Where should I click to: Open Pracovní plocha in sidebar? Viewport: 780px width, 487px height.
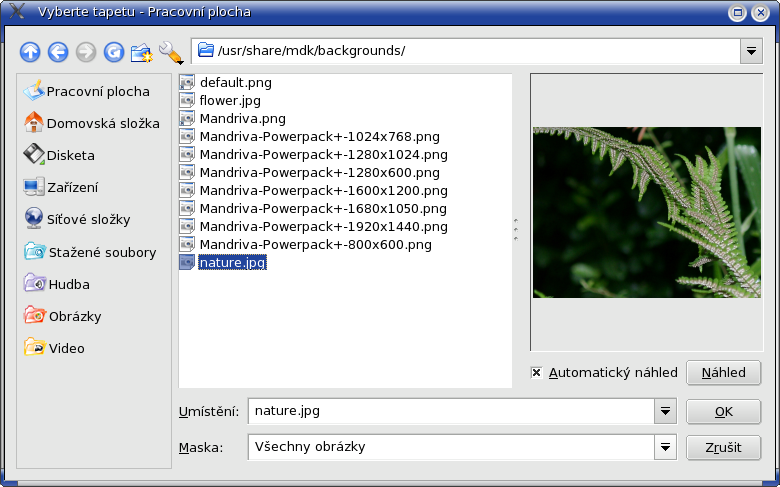click(87, 91)
